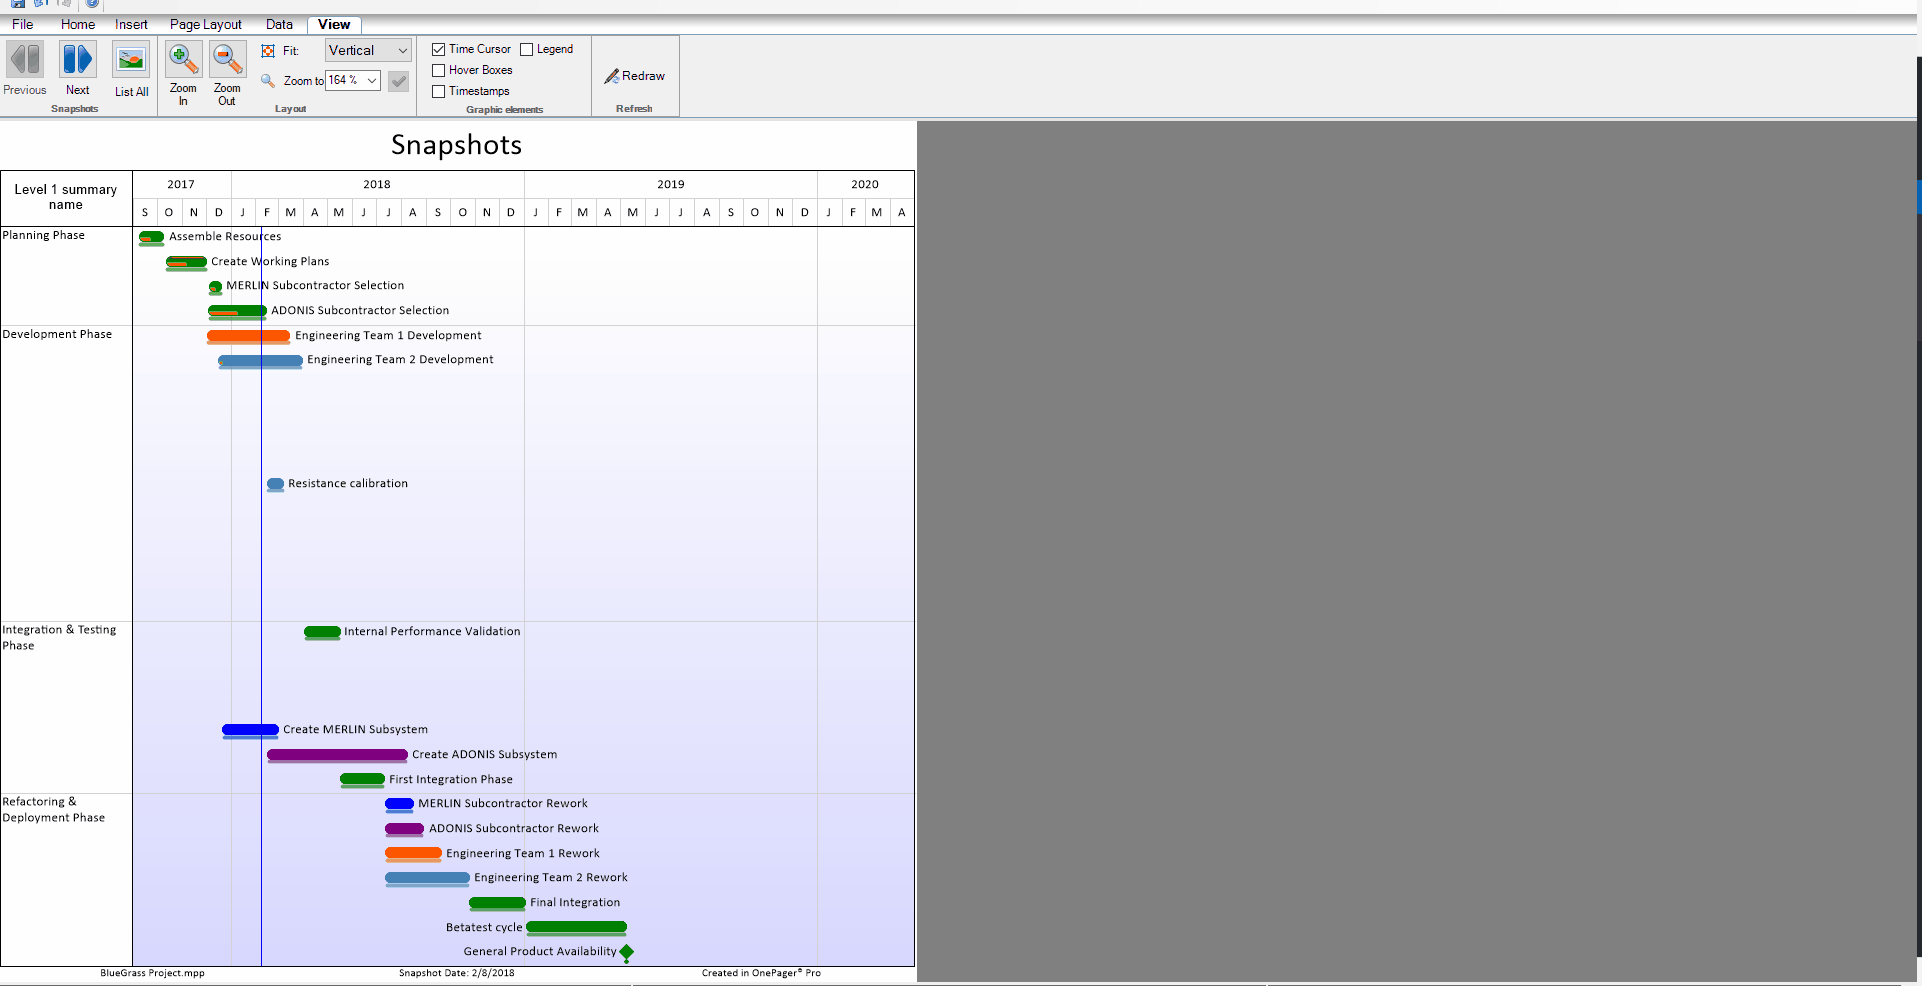Viewport: 1922px width, 986px height.
Task: Click BlueGrass Project.mpp footer text
Action: click(152, 973)
